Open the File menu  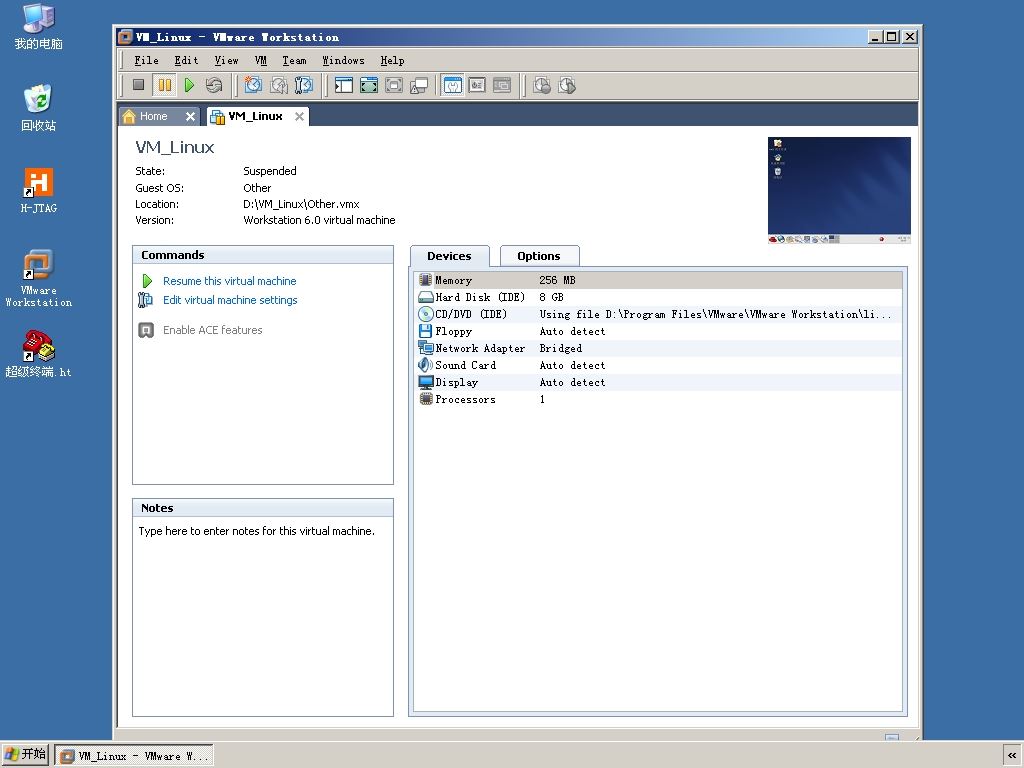(x=146, y=60)
